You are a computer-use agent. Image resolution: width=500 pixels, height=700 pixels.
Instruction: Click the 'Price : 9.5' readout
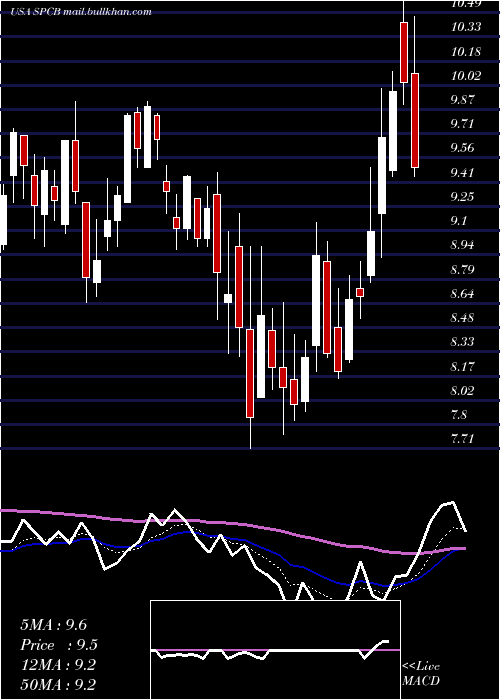click(x=59, y=645)
